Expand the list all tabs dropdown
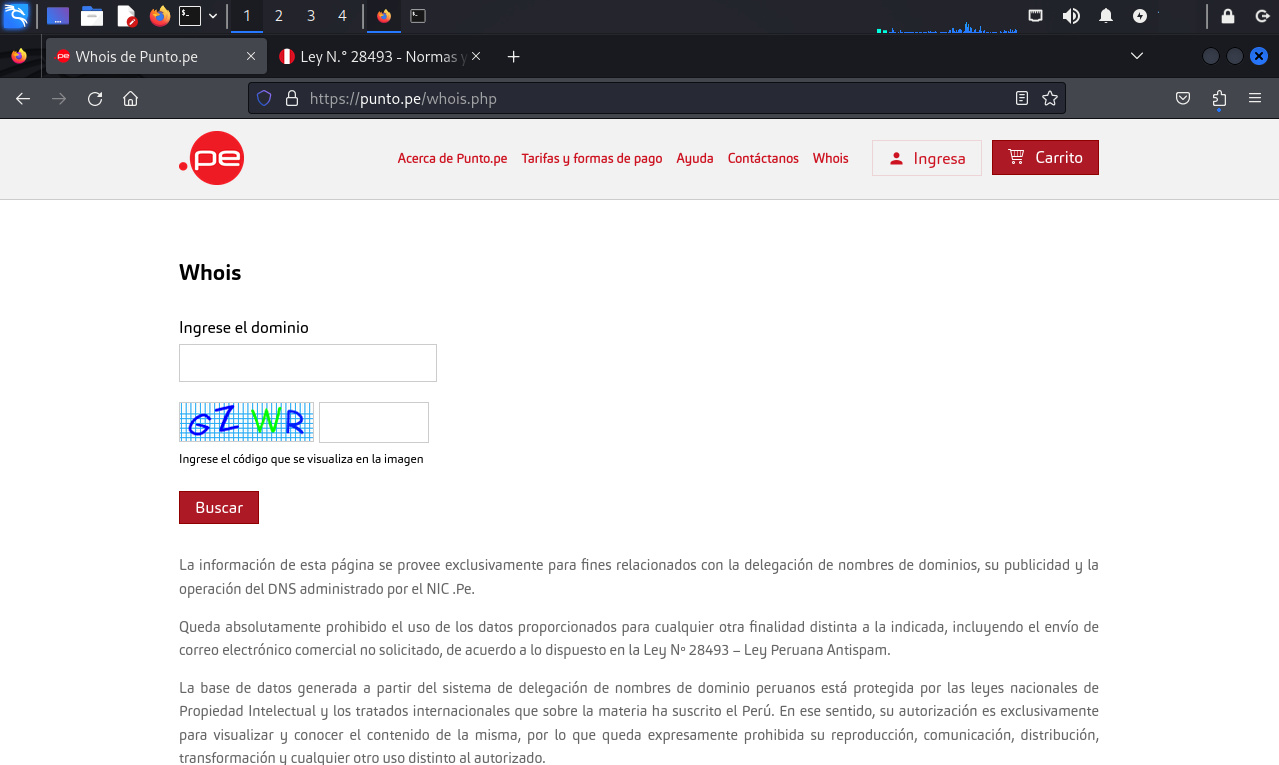 1136,56
